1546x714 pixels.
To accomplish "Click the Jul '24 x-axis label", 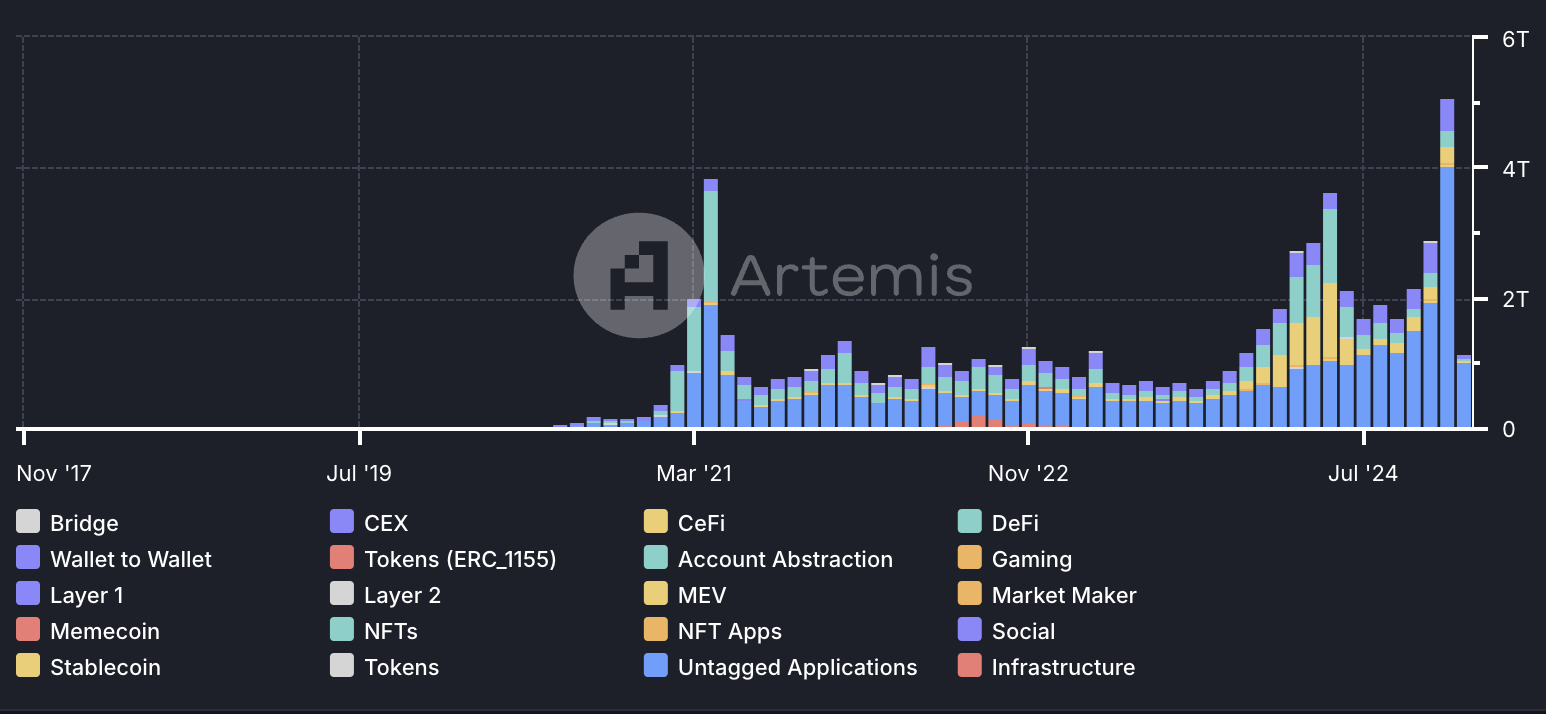I will pyautogui.click(x=1363, y=473).
